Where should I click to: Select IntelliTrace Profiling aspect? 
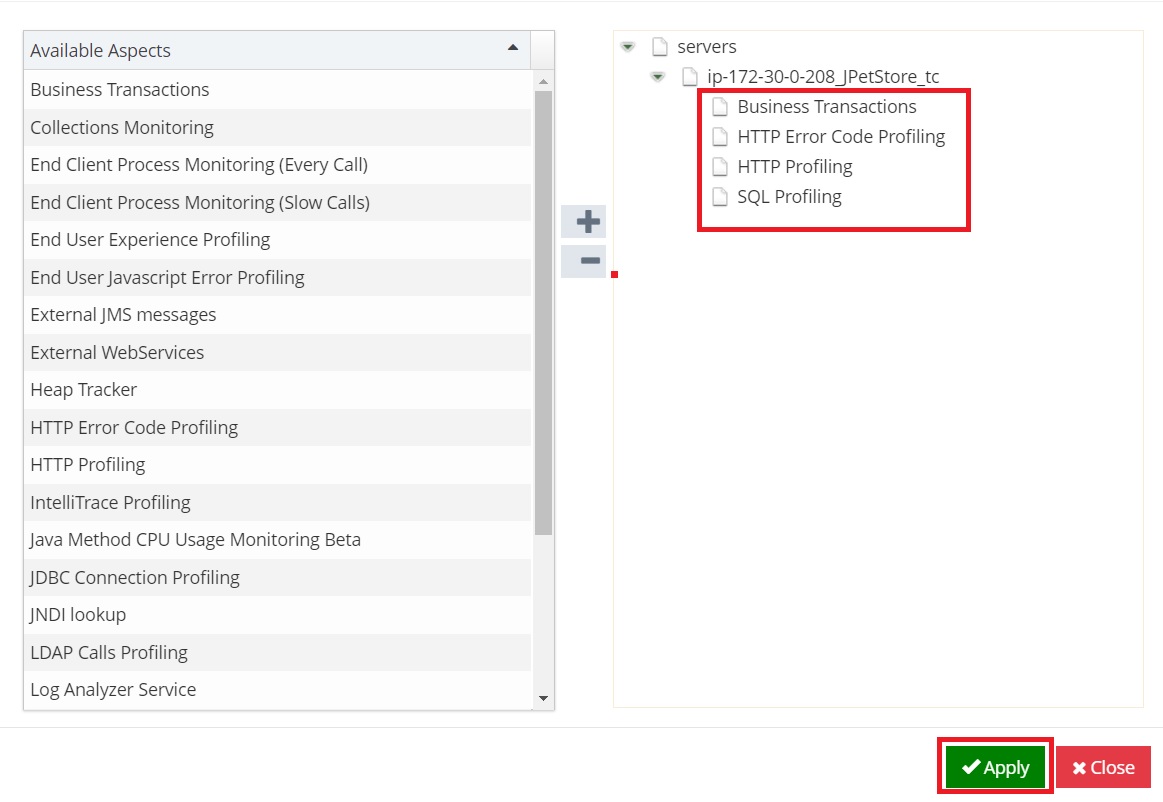point(277,502)
